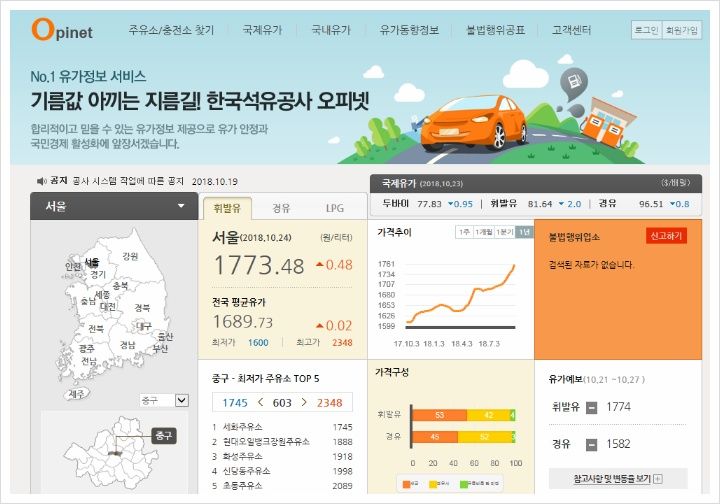Click the 국제유가 경유 96.51 price
The width and height of the screenshot is (720, 504).
651,204
